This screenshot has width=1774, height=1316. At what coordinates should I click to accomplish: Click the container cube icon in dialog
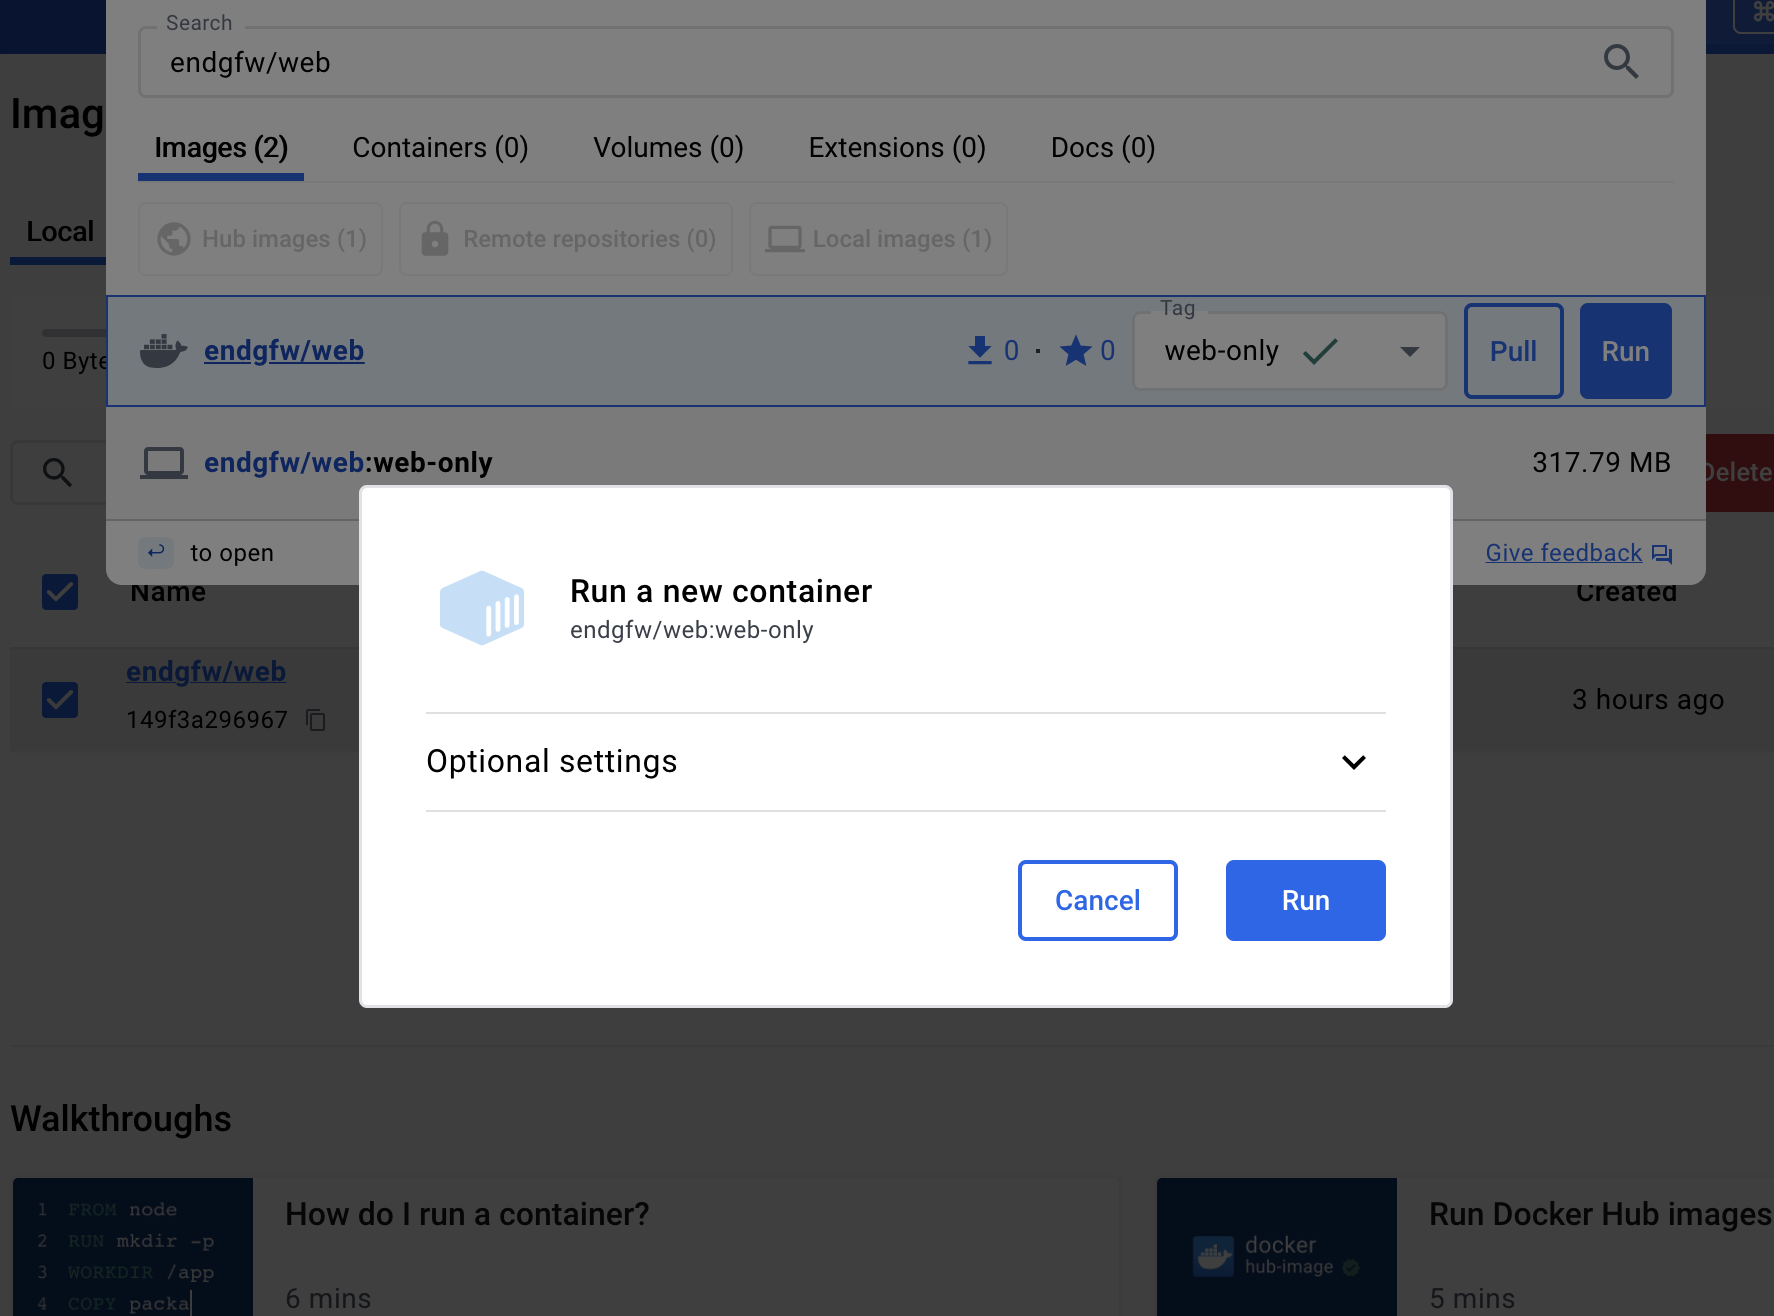(x=482, y=608)
